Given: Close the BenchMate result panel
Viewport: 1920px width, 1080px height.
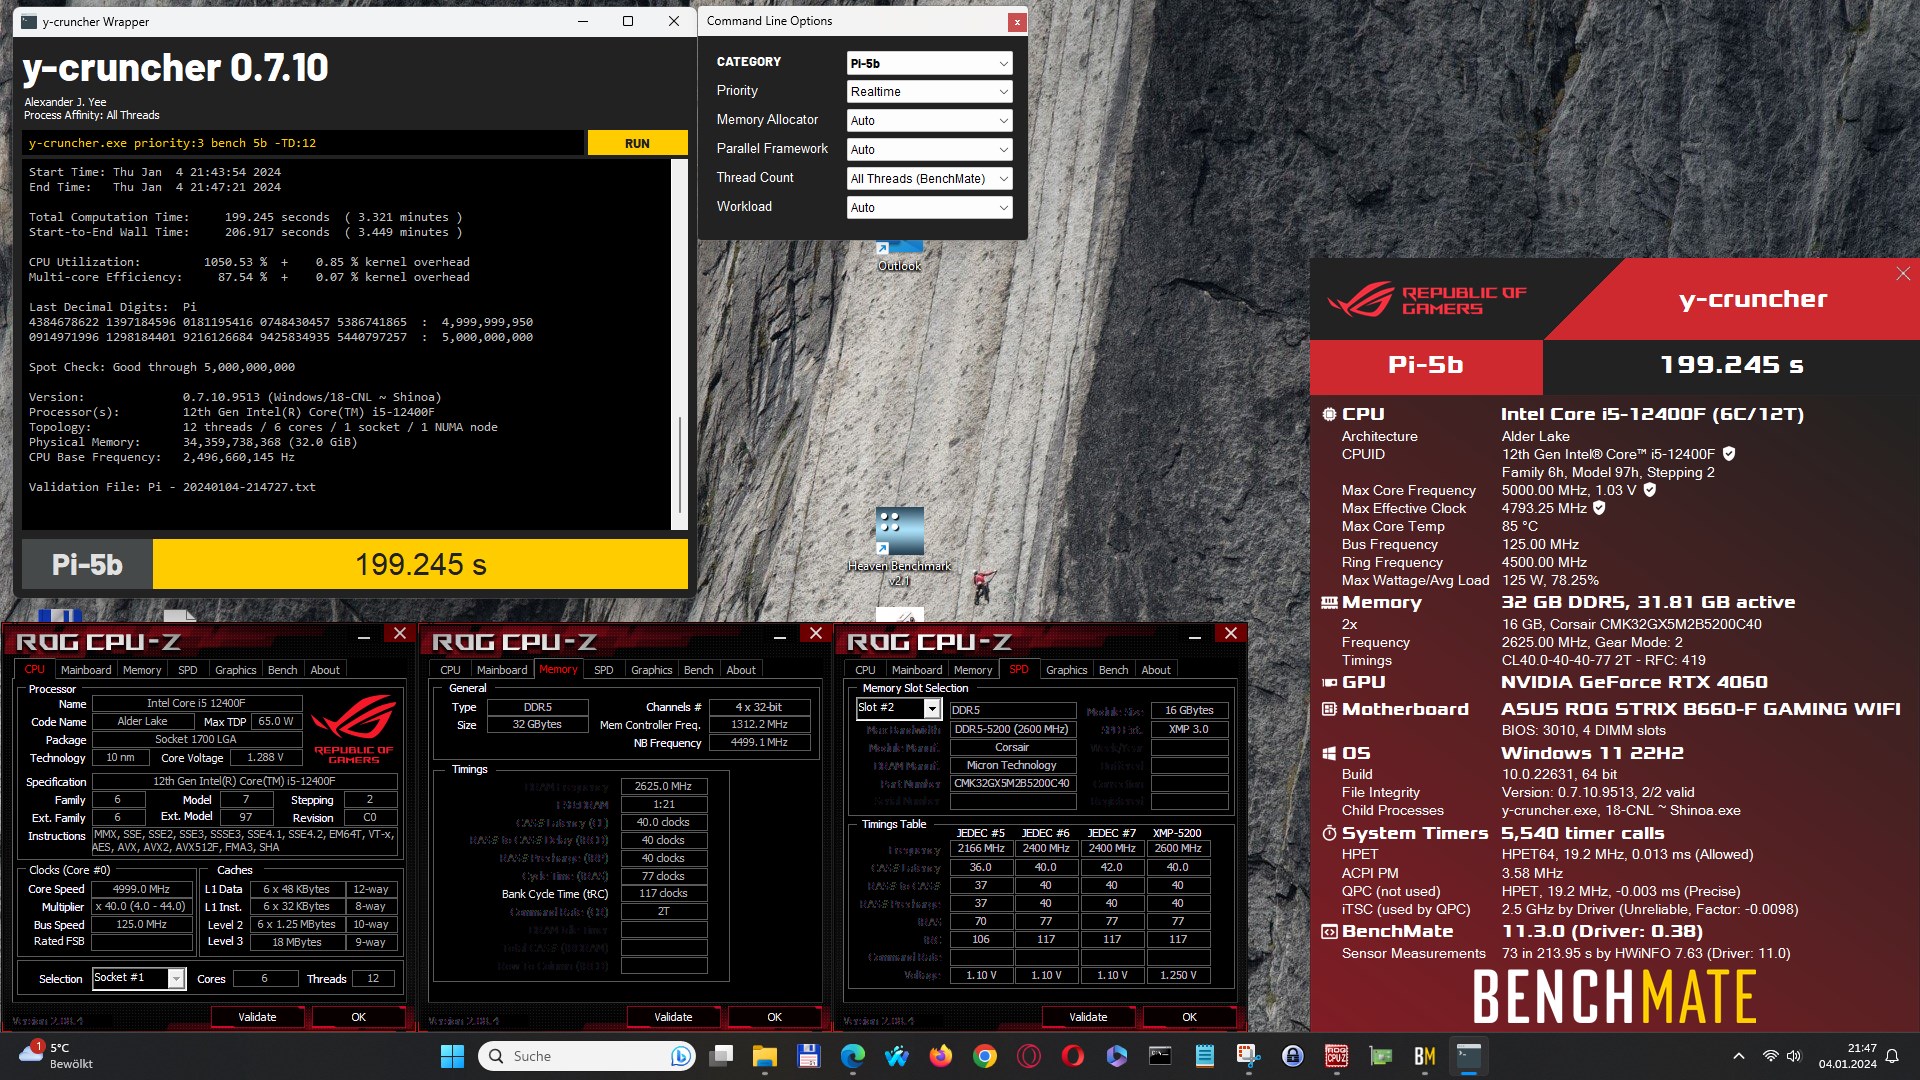Looking at the screenshot, I should [x=1903, y=274].
